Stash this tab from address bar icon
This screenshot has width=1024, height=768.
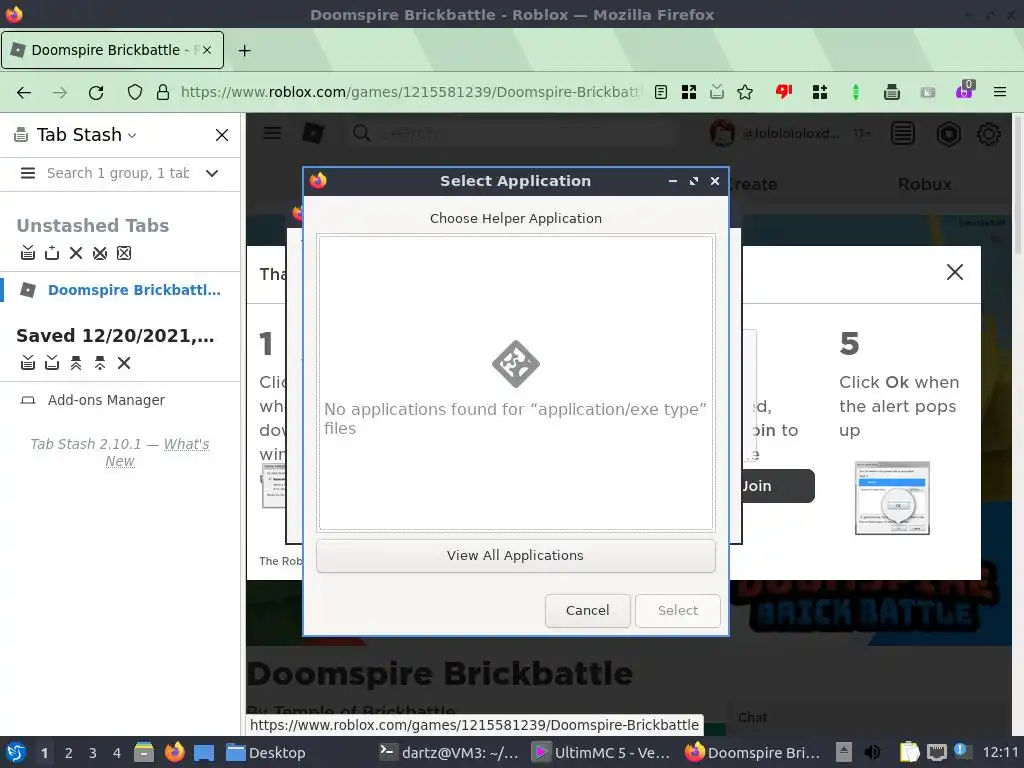pos(717,92)
